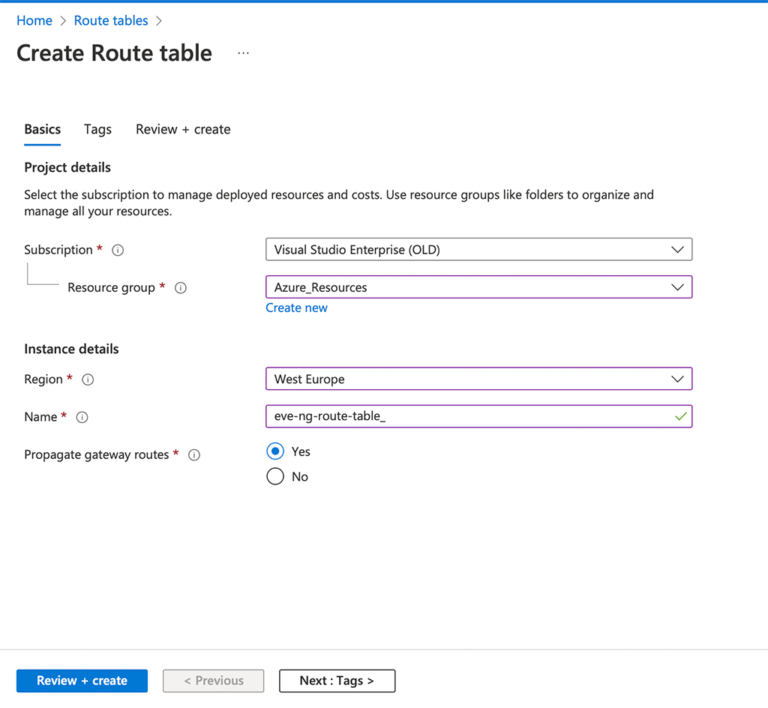Click the info icon next to Subscription
This screenshot has height=708, width=768.
118,250
